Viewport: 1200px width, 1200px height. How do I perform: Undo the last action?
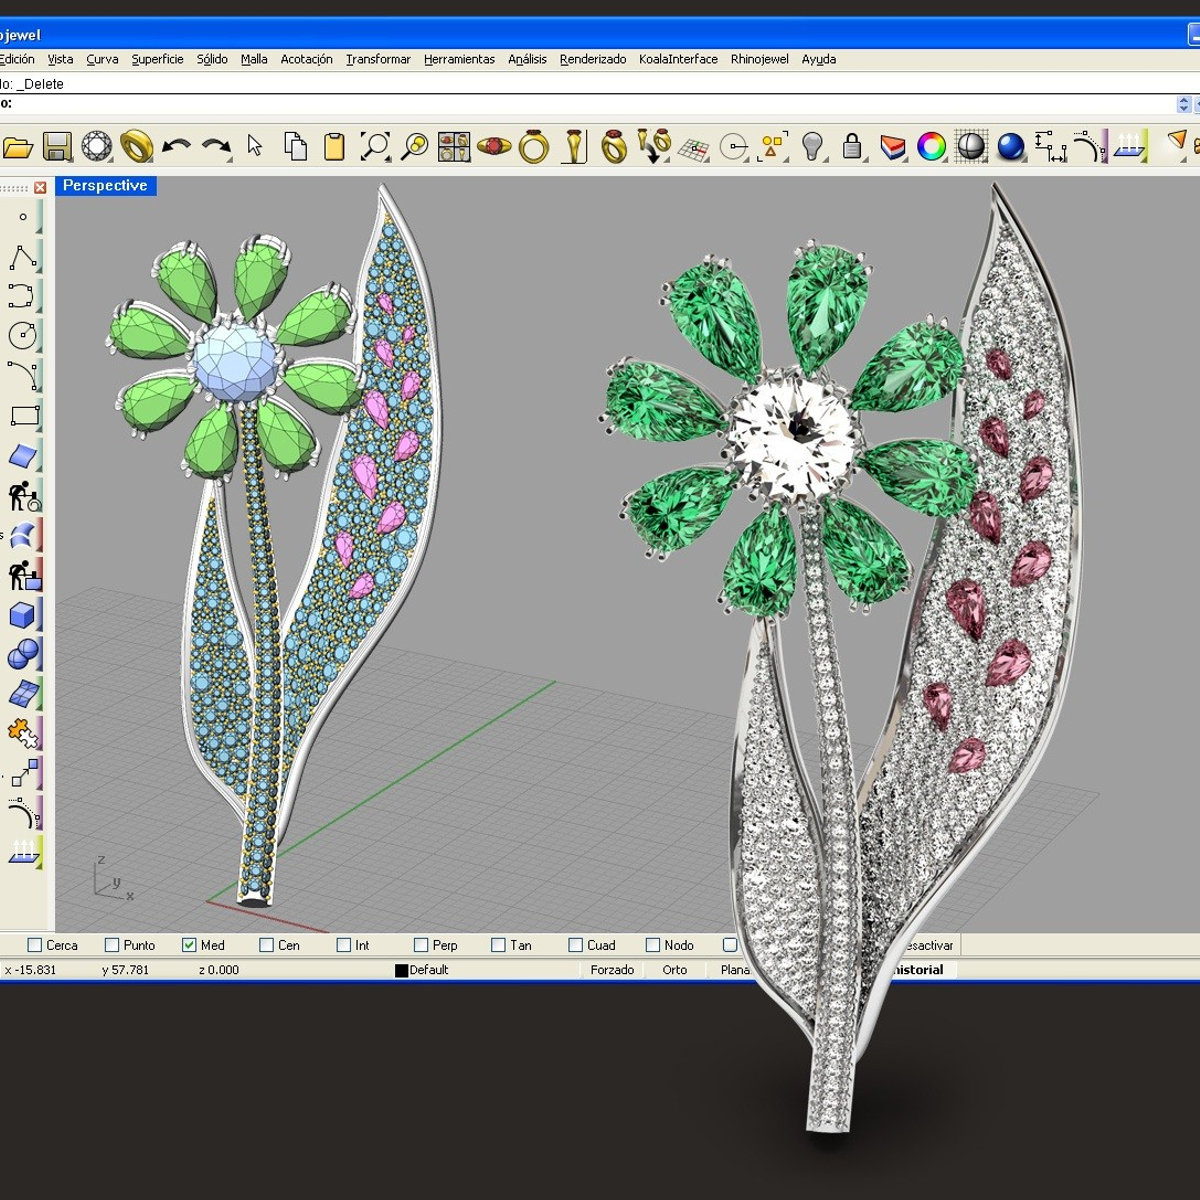point(176,147)
